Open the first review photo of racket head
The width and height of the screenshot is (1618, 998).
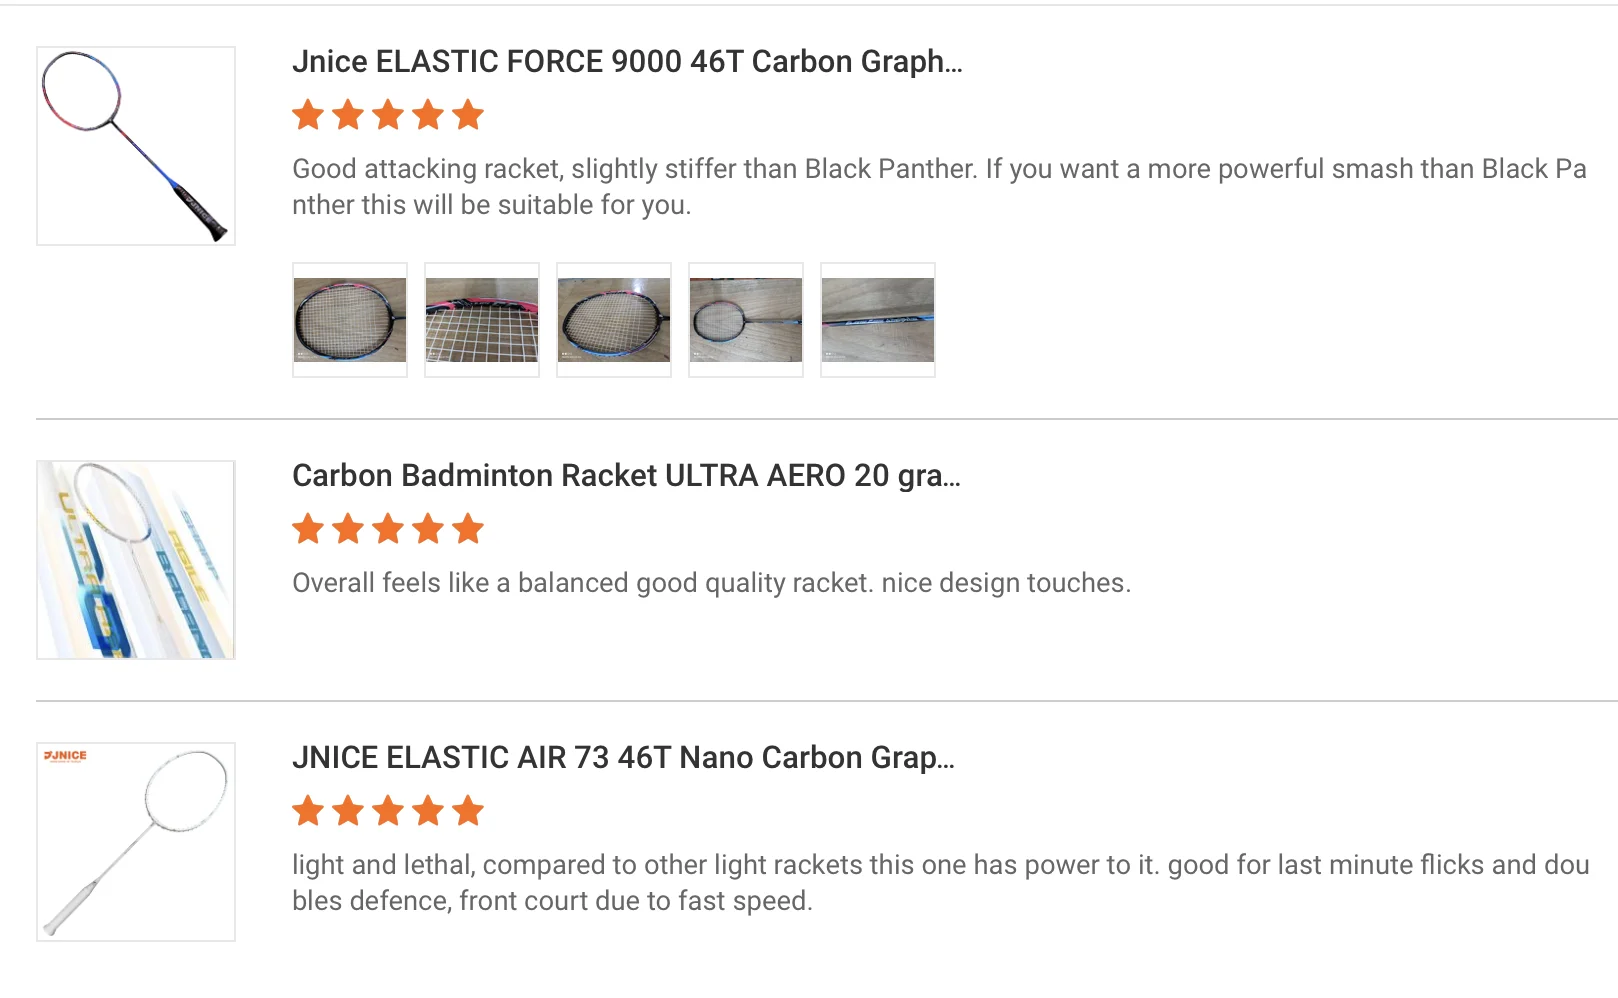pyautogui.click(x=350, y=320)
